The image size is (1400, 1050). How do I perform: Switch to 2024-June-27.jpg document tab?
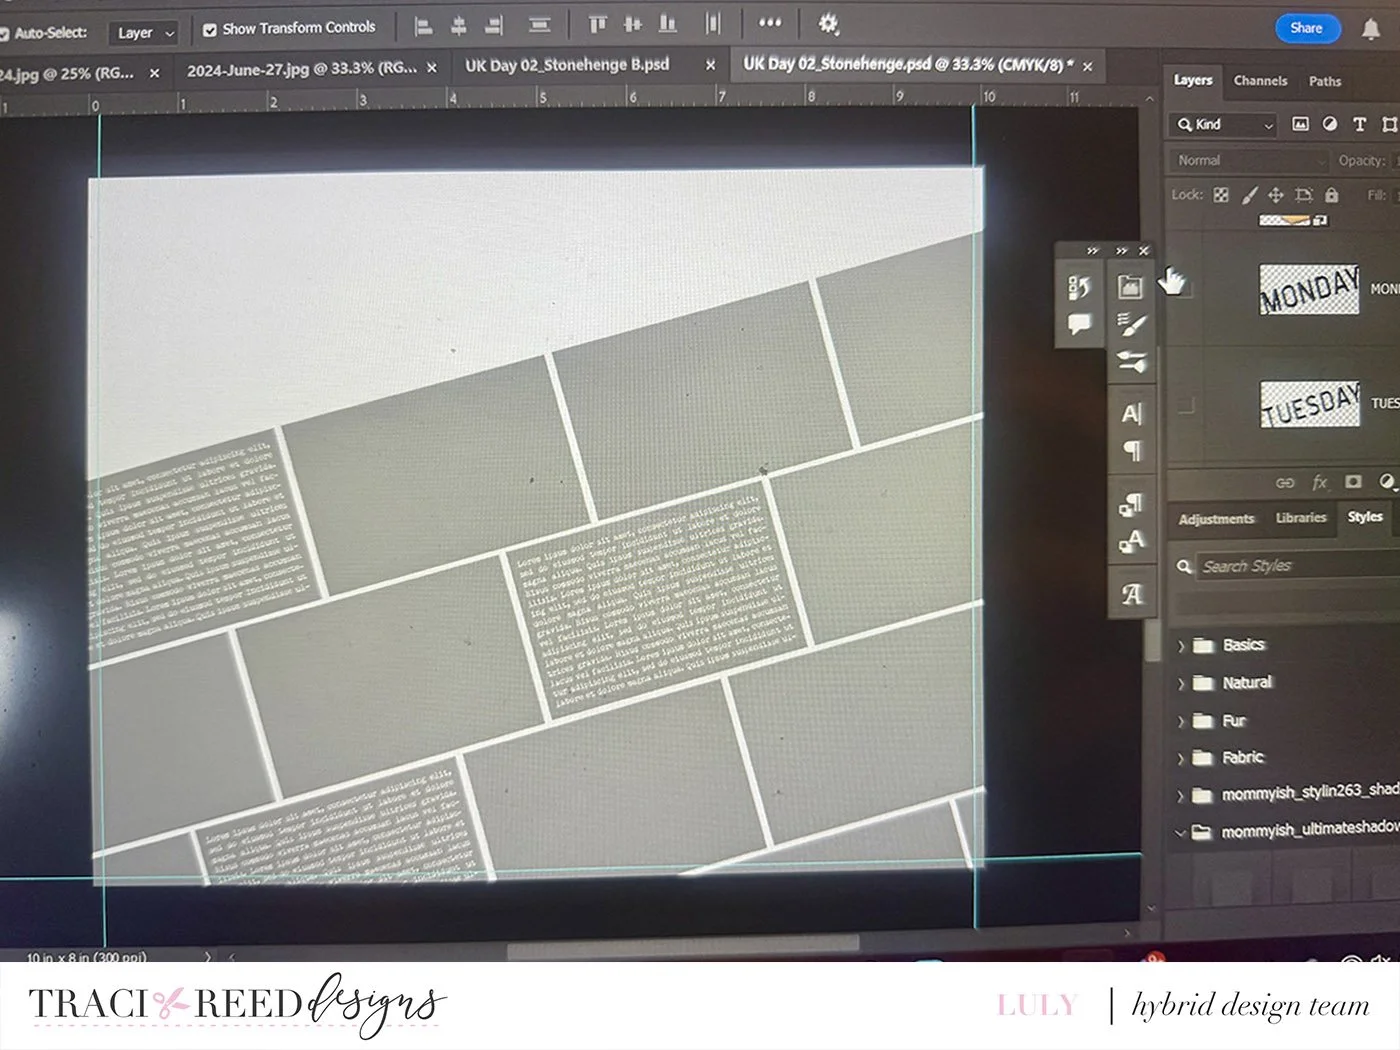301,69
